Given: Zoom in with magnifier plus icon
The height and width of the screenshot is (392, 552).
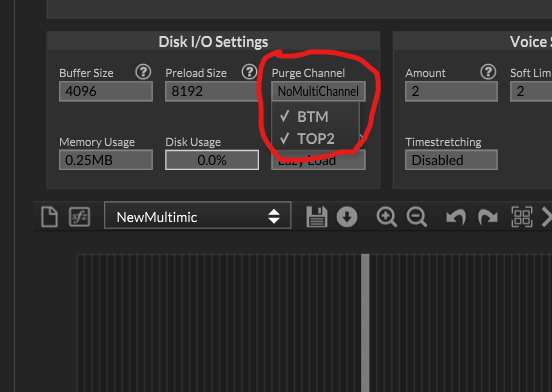Looking at the screenshot, I should pyautogui.click(x=387, y=217).
